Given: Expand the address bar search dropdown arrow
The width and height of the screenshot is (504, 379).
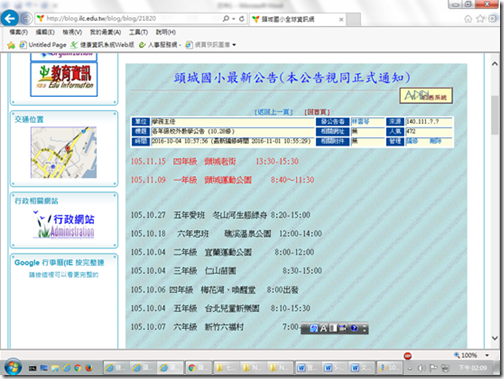Looking at the screenshot, I should [x=234, y=19].
